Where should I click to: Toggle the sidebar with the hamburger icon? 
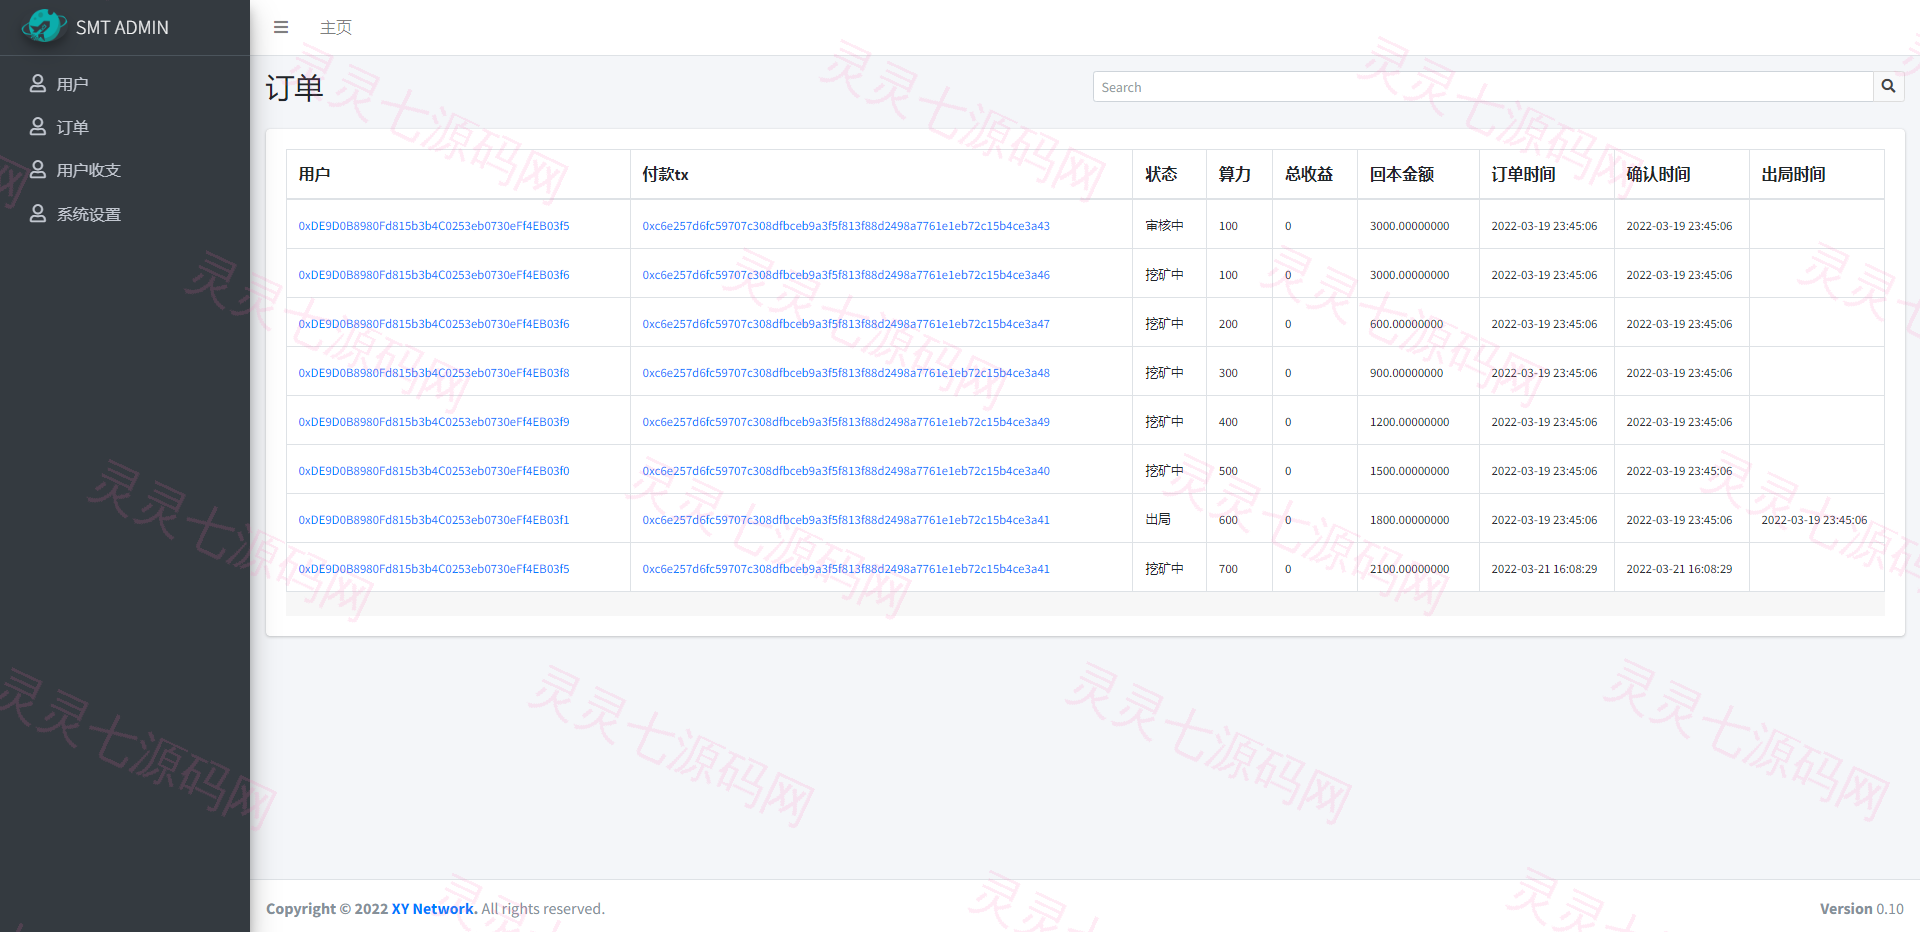[x=281, y=27]
